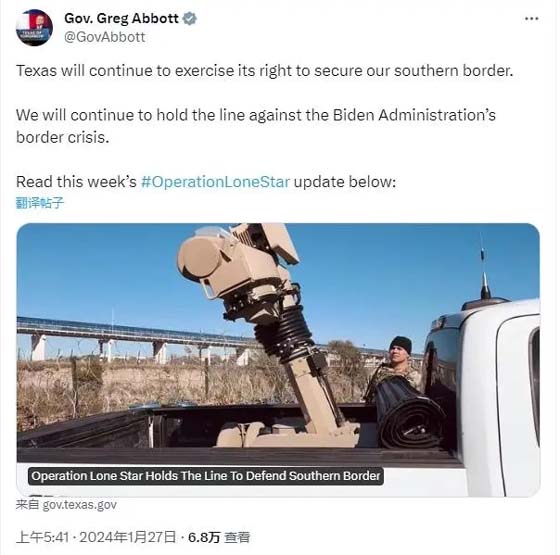Open the article preview image card
The height and width of the screenshot is (555, 560).
[x=278, y=360]
